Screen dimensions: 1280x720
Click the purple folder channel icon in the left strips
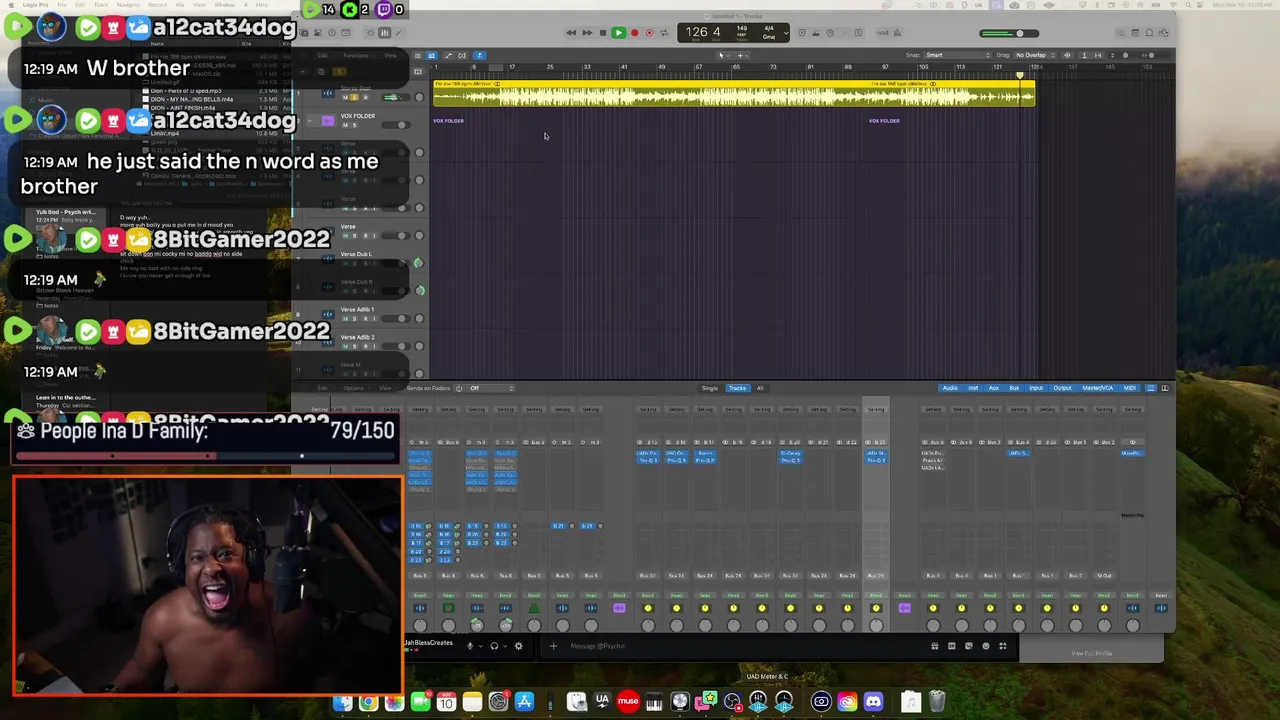(619, 608)
